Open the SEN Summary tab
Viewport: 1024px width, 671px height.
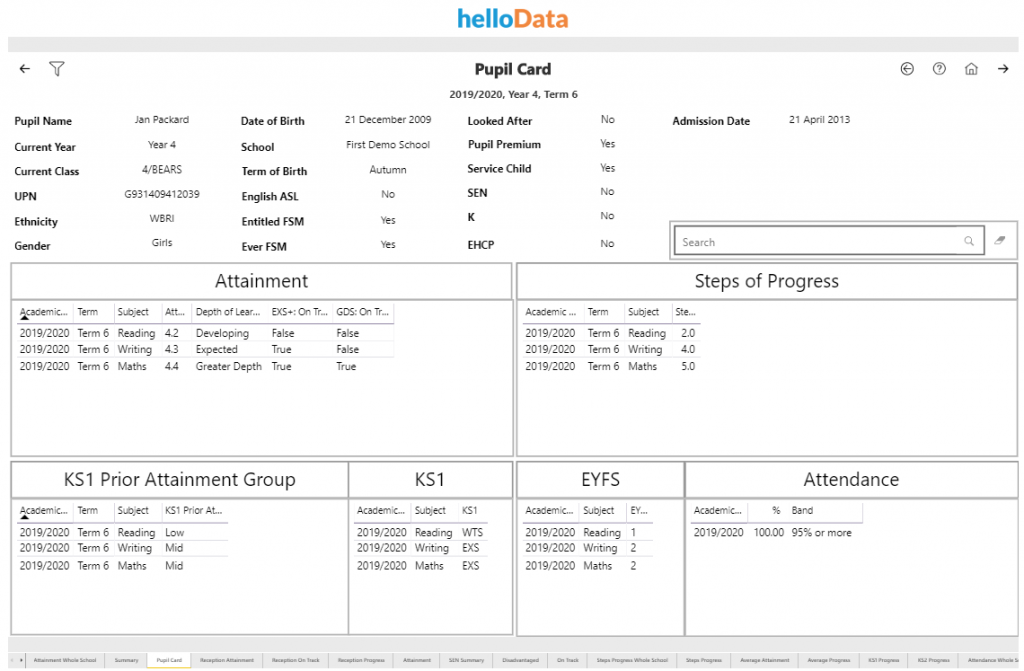pos(466,660)
